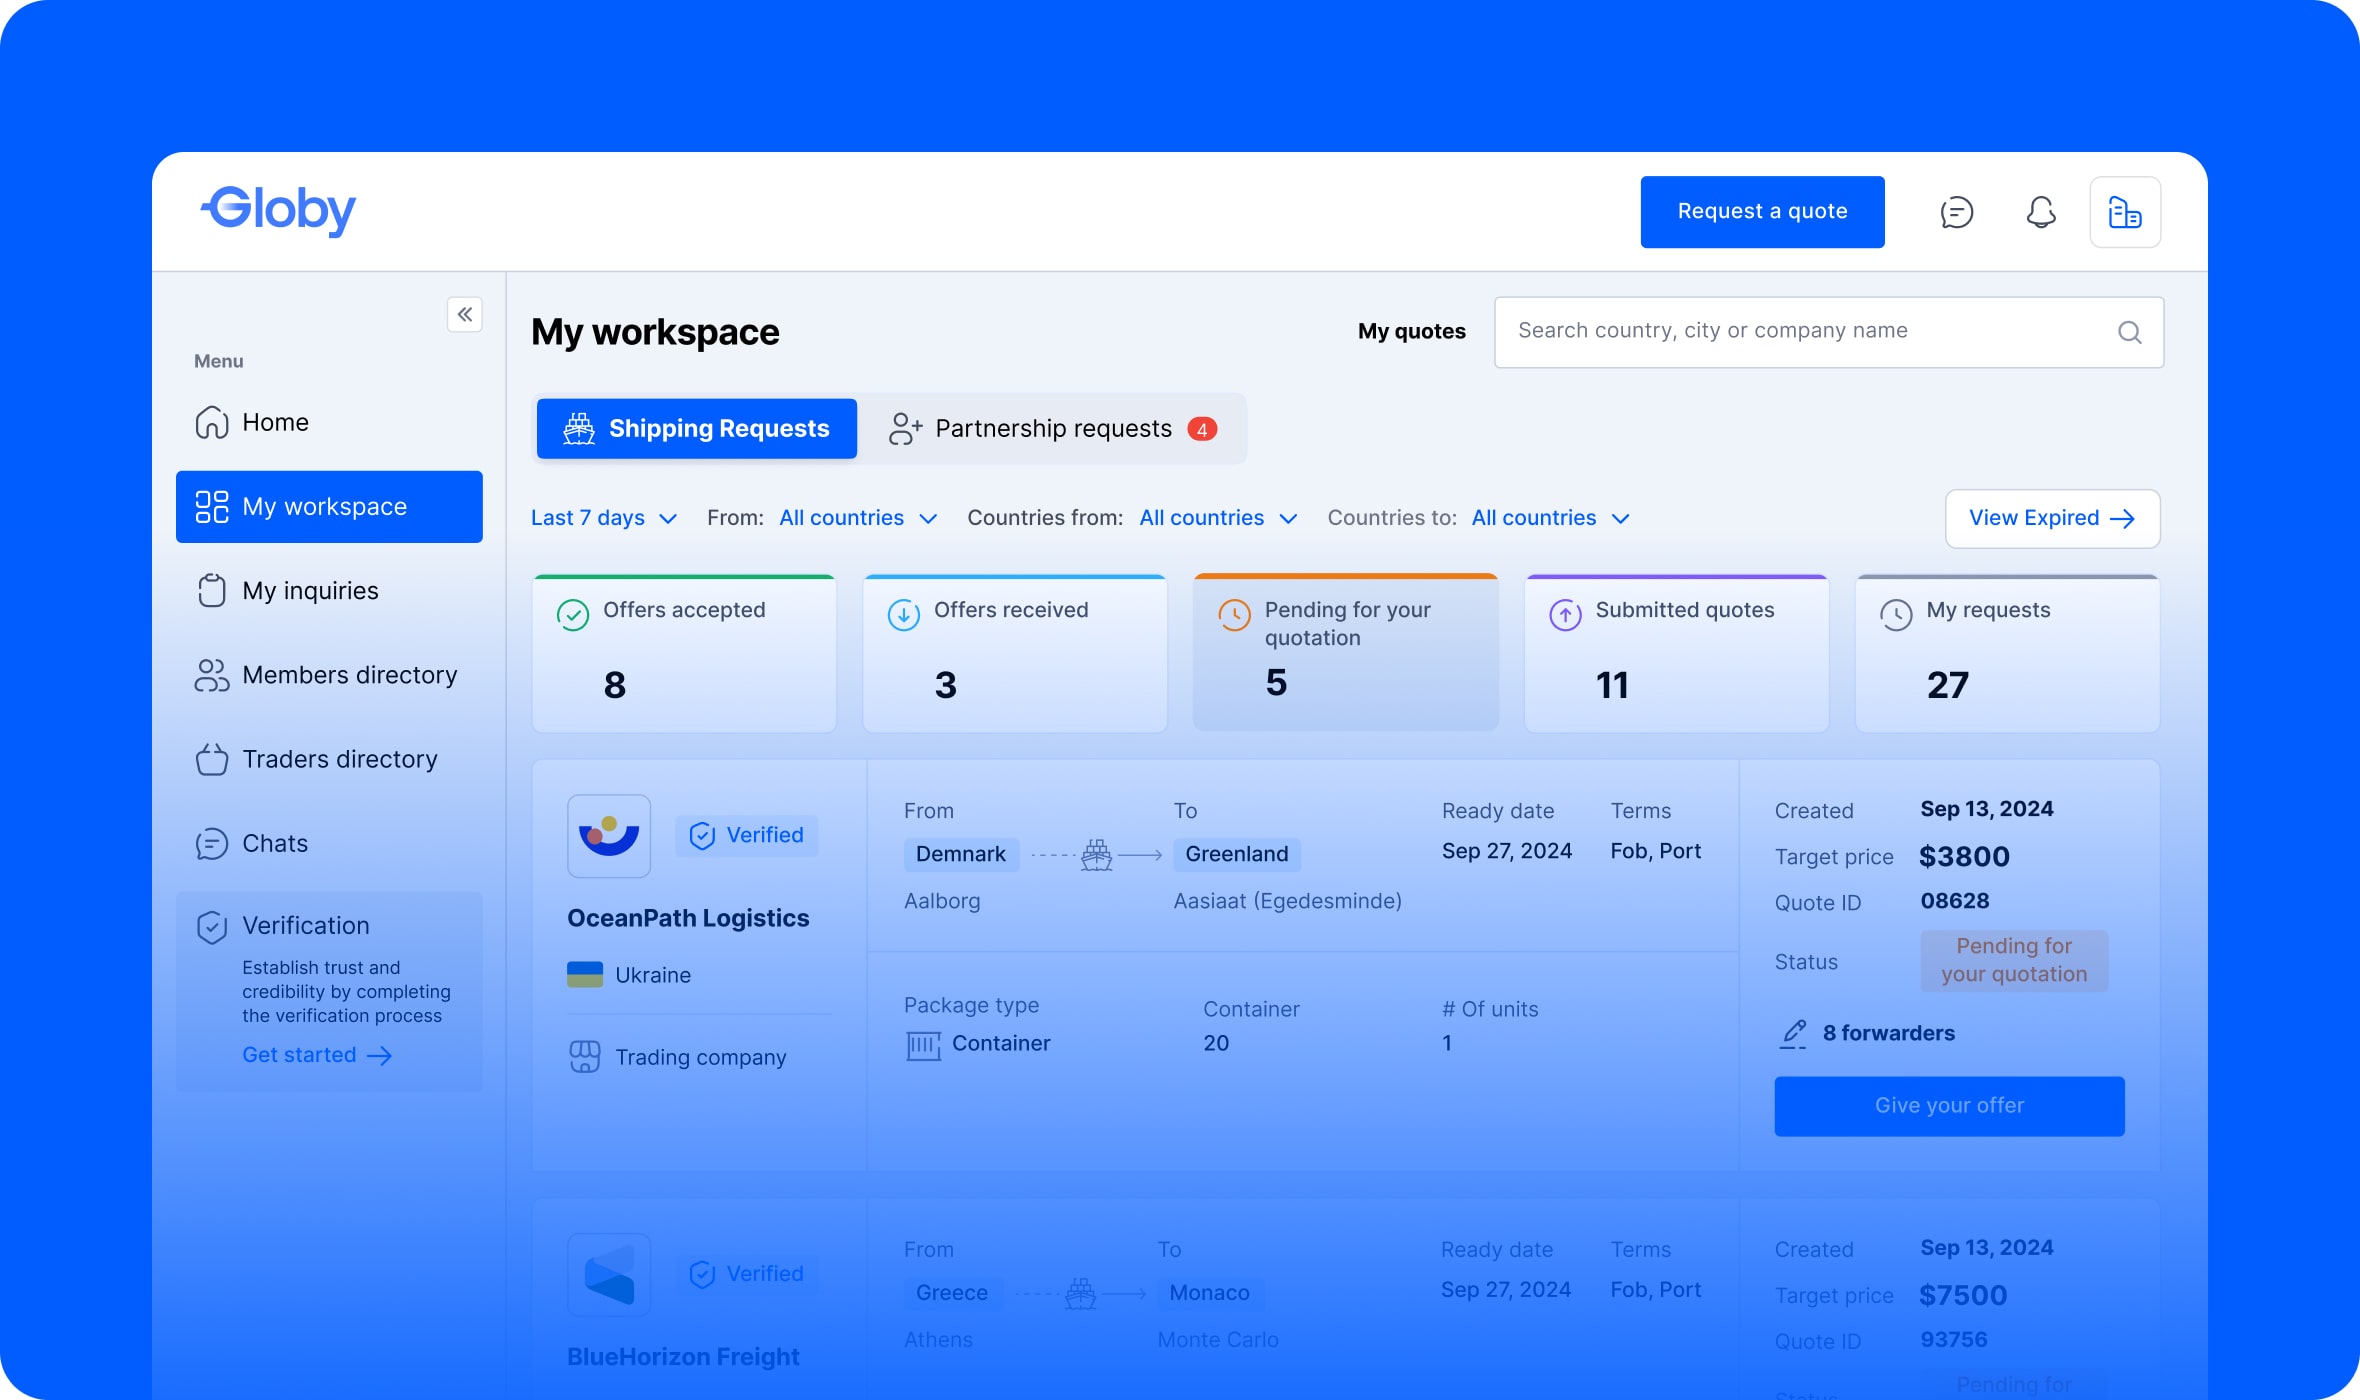Click the Get started verification link

[317, 1055]
